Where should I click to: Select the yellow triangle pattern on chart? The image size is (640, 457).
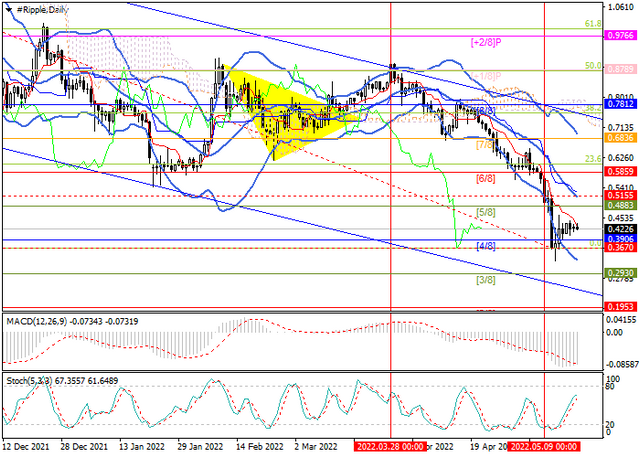coord(286,116)
